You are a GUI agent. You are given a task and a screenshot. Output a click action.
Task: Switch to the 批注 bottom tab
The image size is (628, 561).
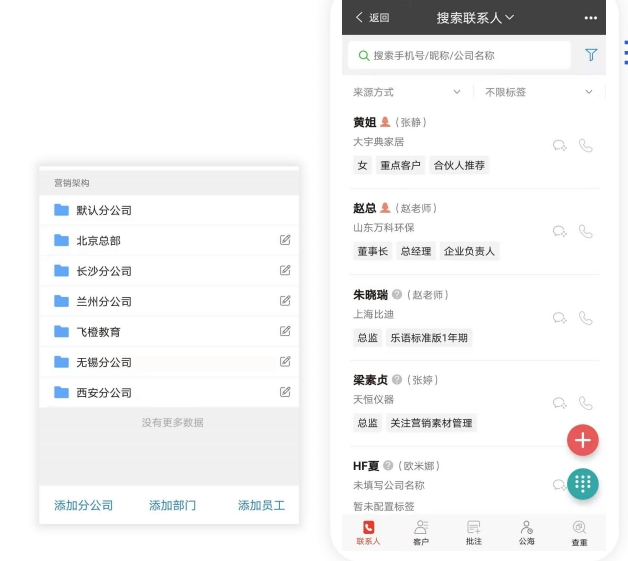(x=474, y=533)
